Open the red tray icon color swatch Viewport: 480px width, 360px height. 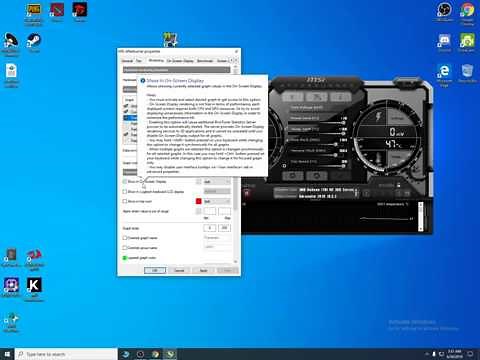(x=199, y=201)
